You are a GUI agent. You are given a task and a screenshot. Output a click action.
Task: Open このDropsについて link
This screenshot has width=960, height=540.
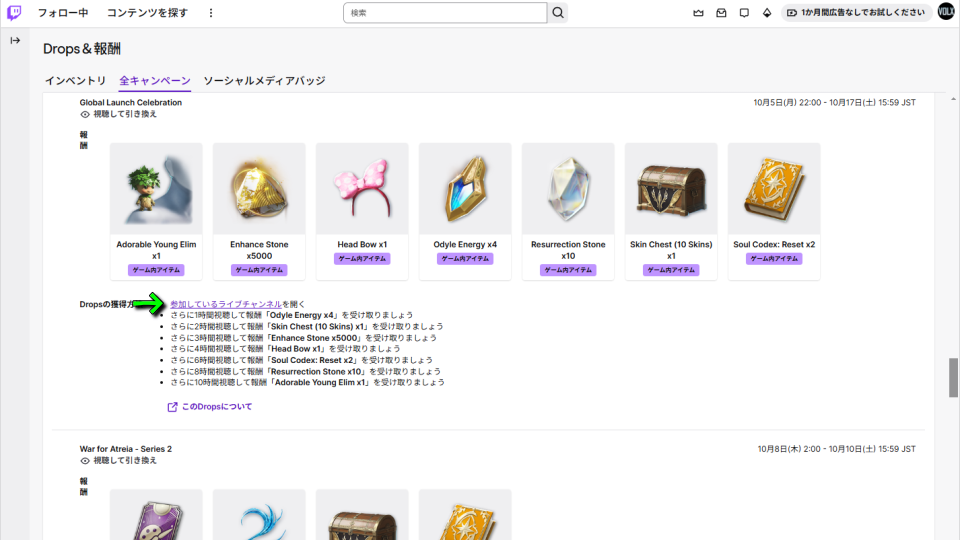click(217, 407)
